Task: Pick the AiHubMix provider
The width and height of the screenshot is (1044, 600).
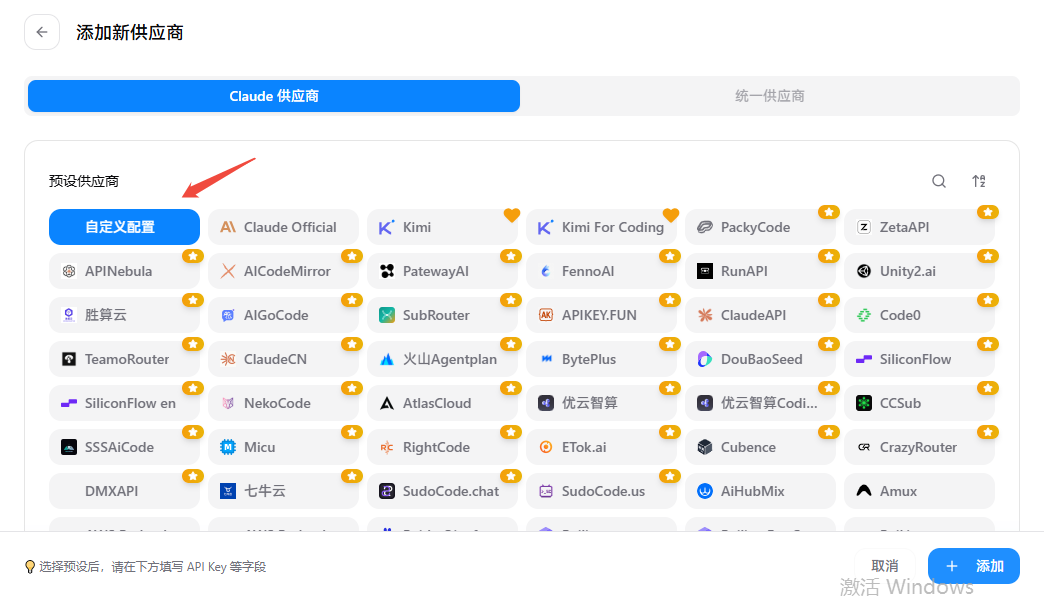Action: click(760, 491)
